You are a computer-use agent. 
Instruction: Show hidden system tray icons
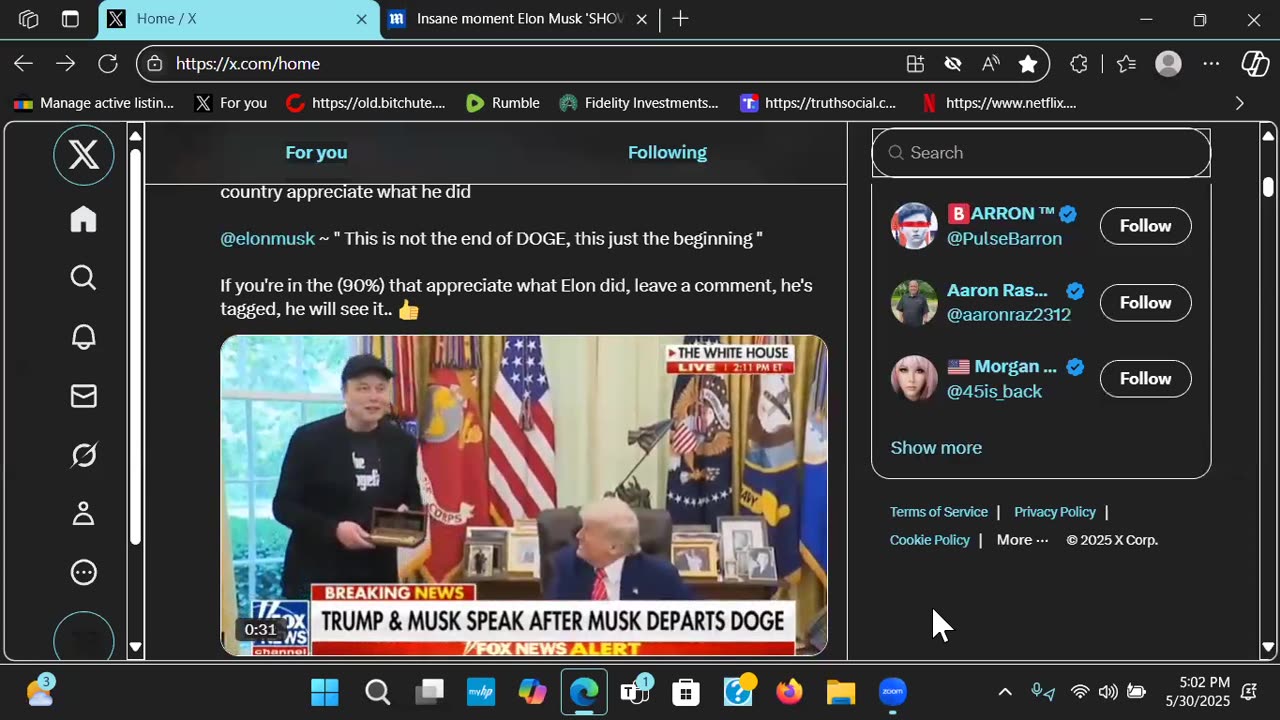[x=1005, y=692]
